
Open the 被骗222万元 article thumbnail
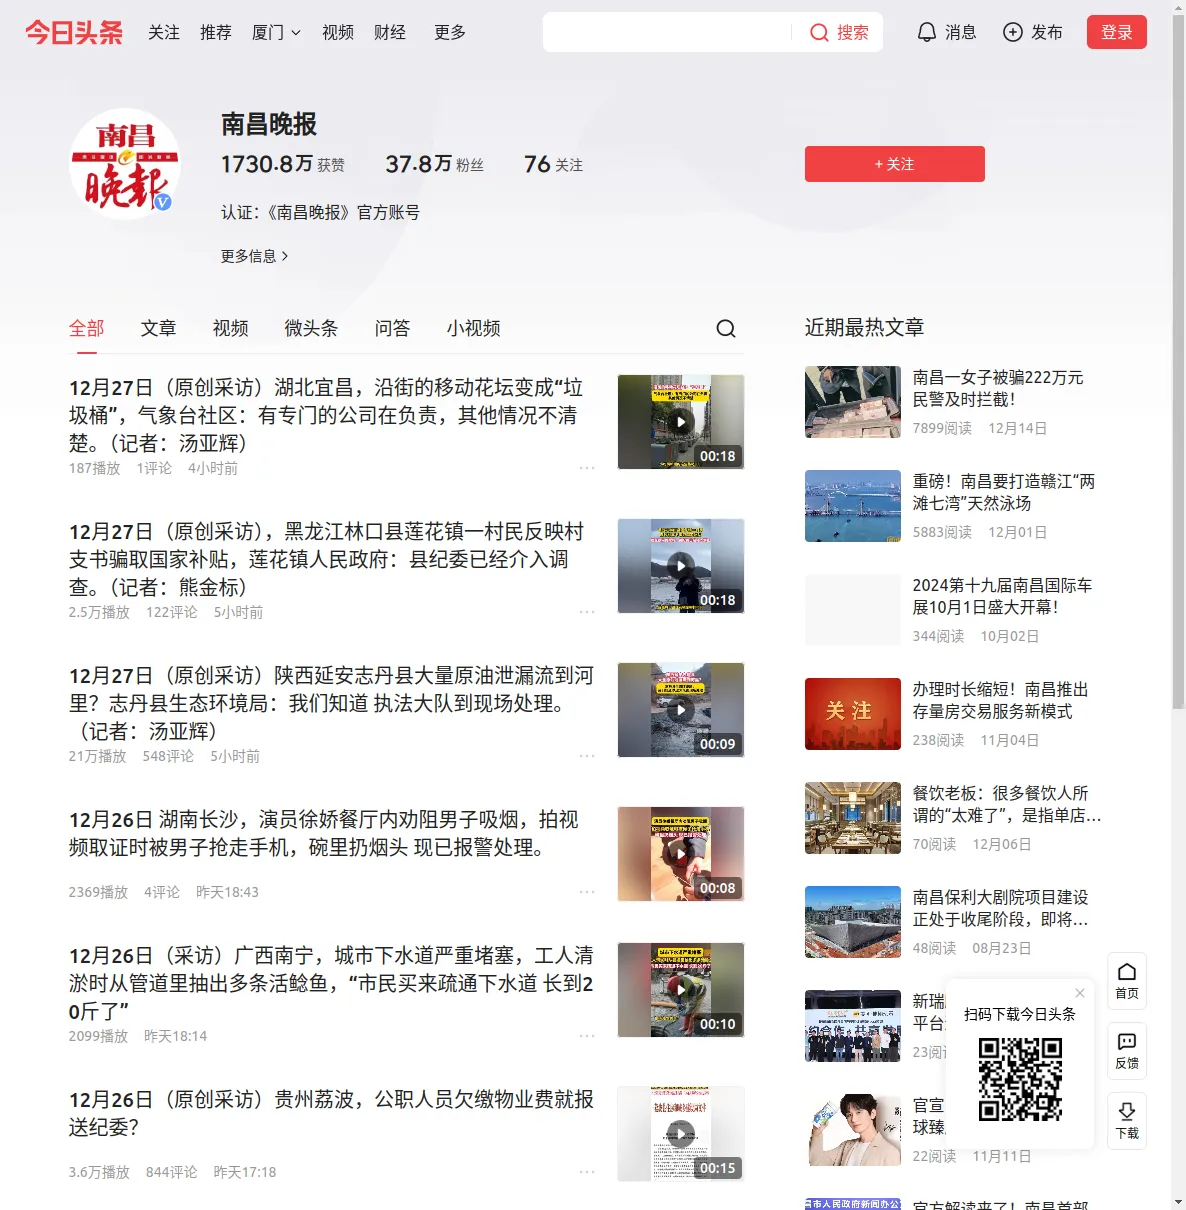coord(853,402)
